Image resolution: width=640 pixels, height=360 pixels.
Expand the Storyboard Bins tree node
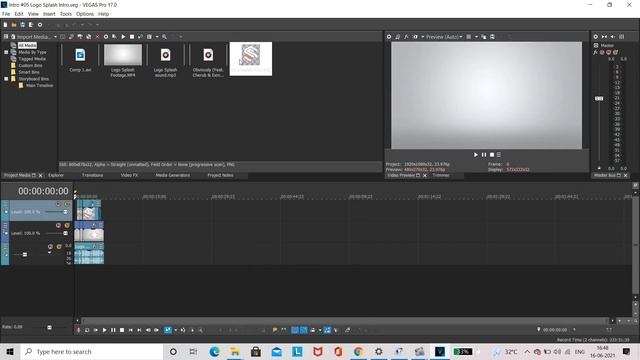click(6, 79)
